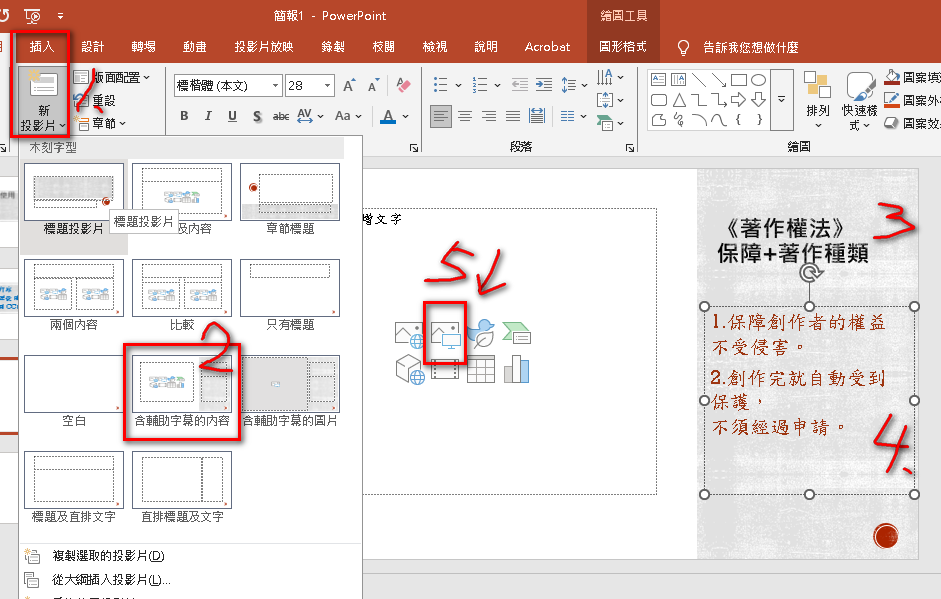Click the text direction icon

[604, 77]
